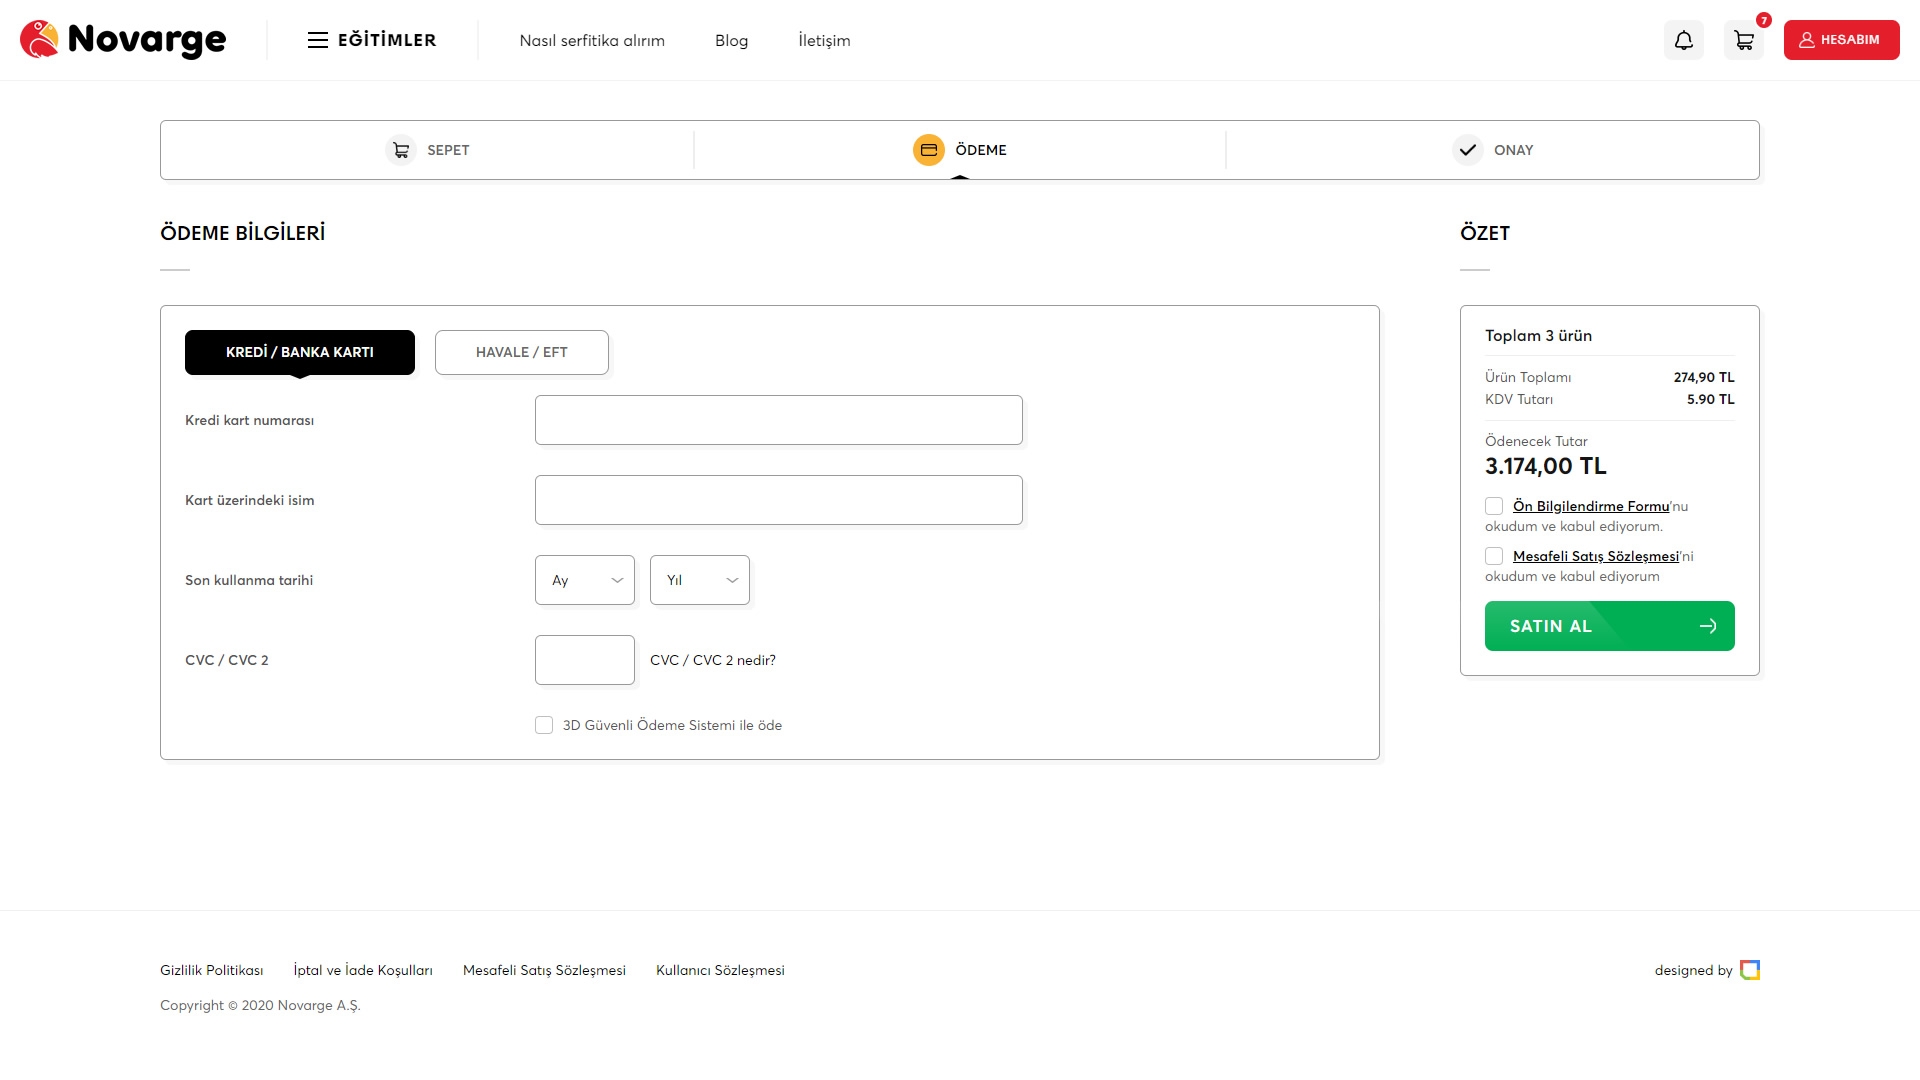Open the hamburger menu icon beside EĞİTİMLER

pyautogui.click(x=318, y=40)
